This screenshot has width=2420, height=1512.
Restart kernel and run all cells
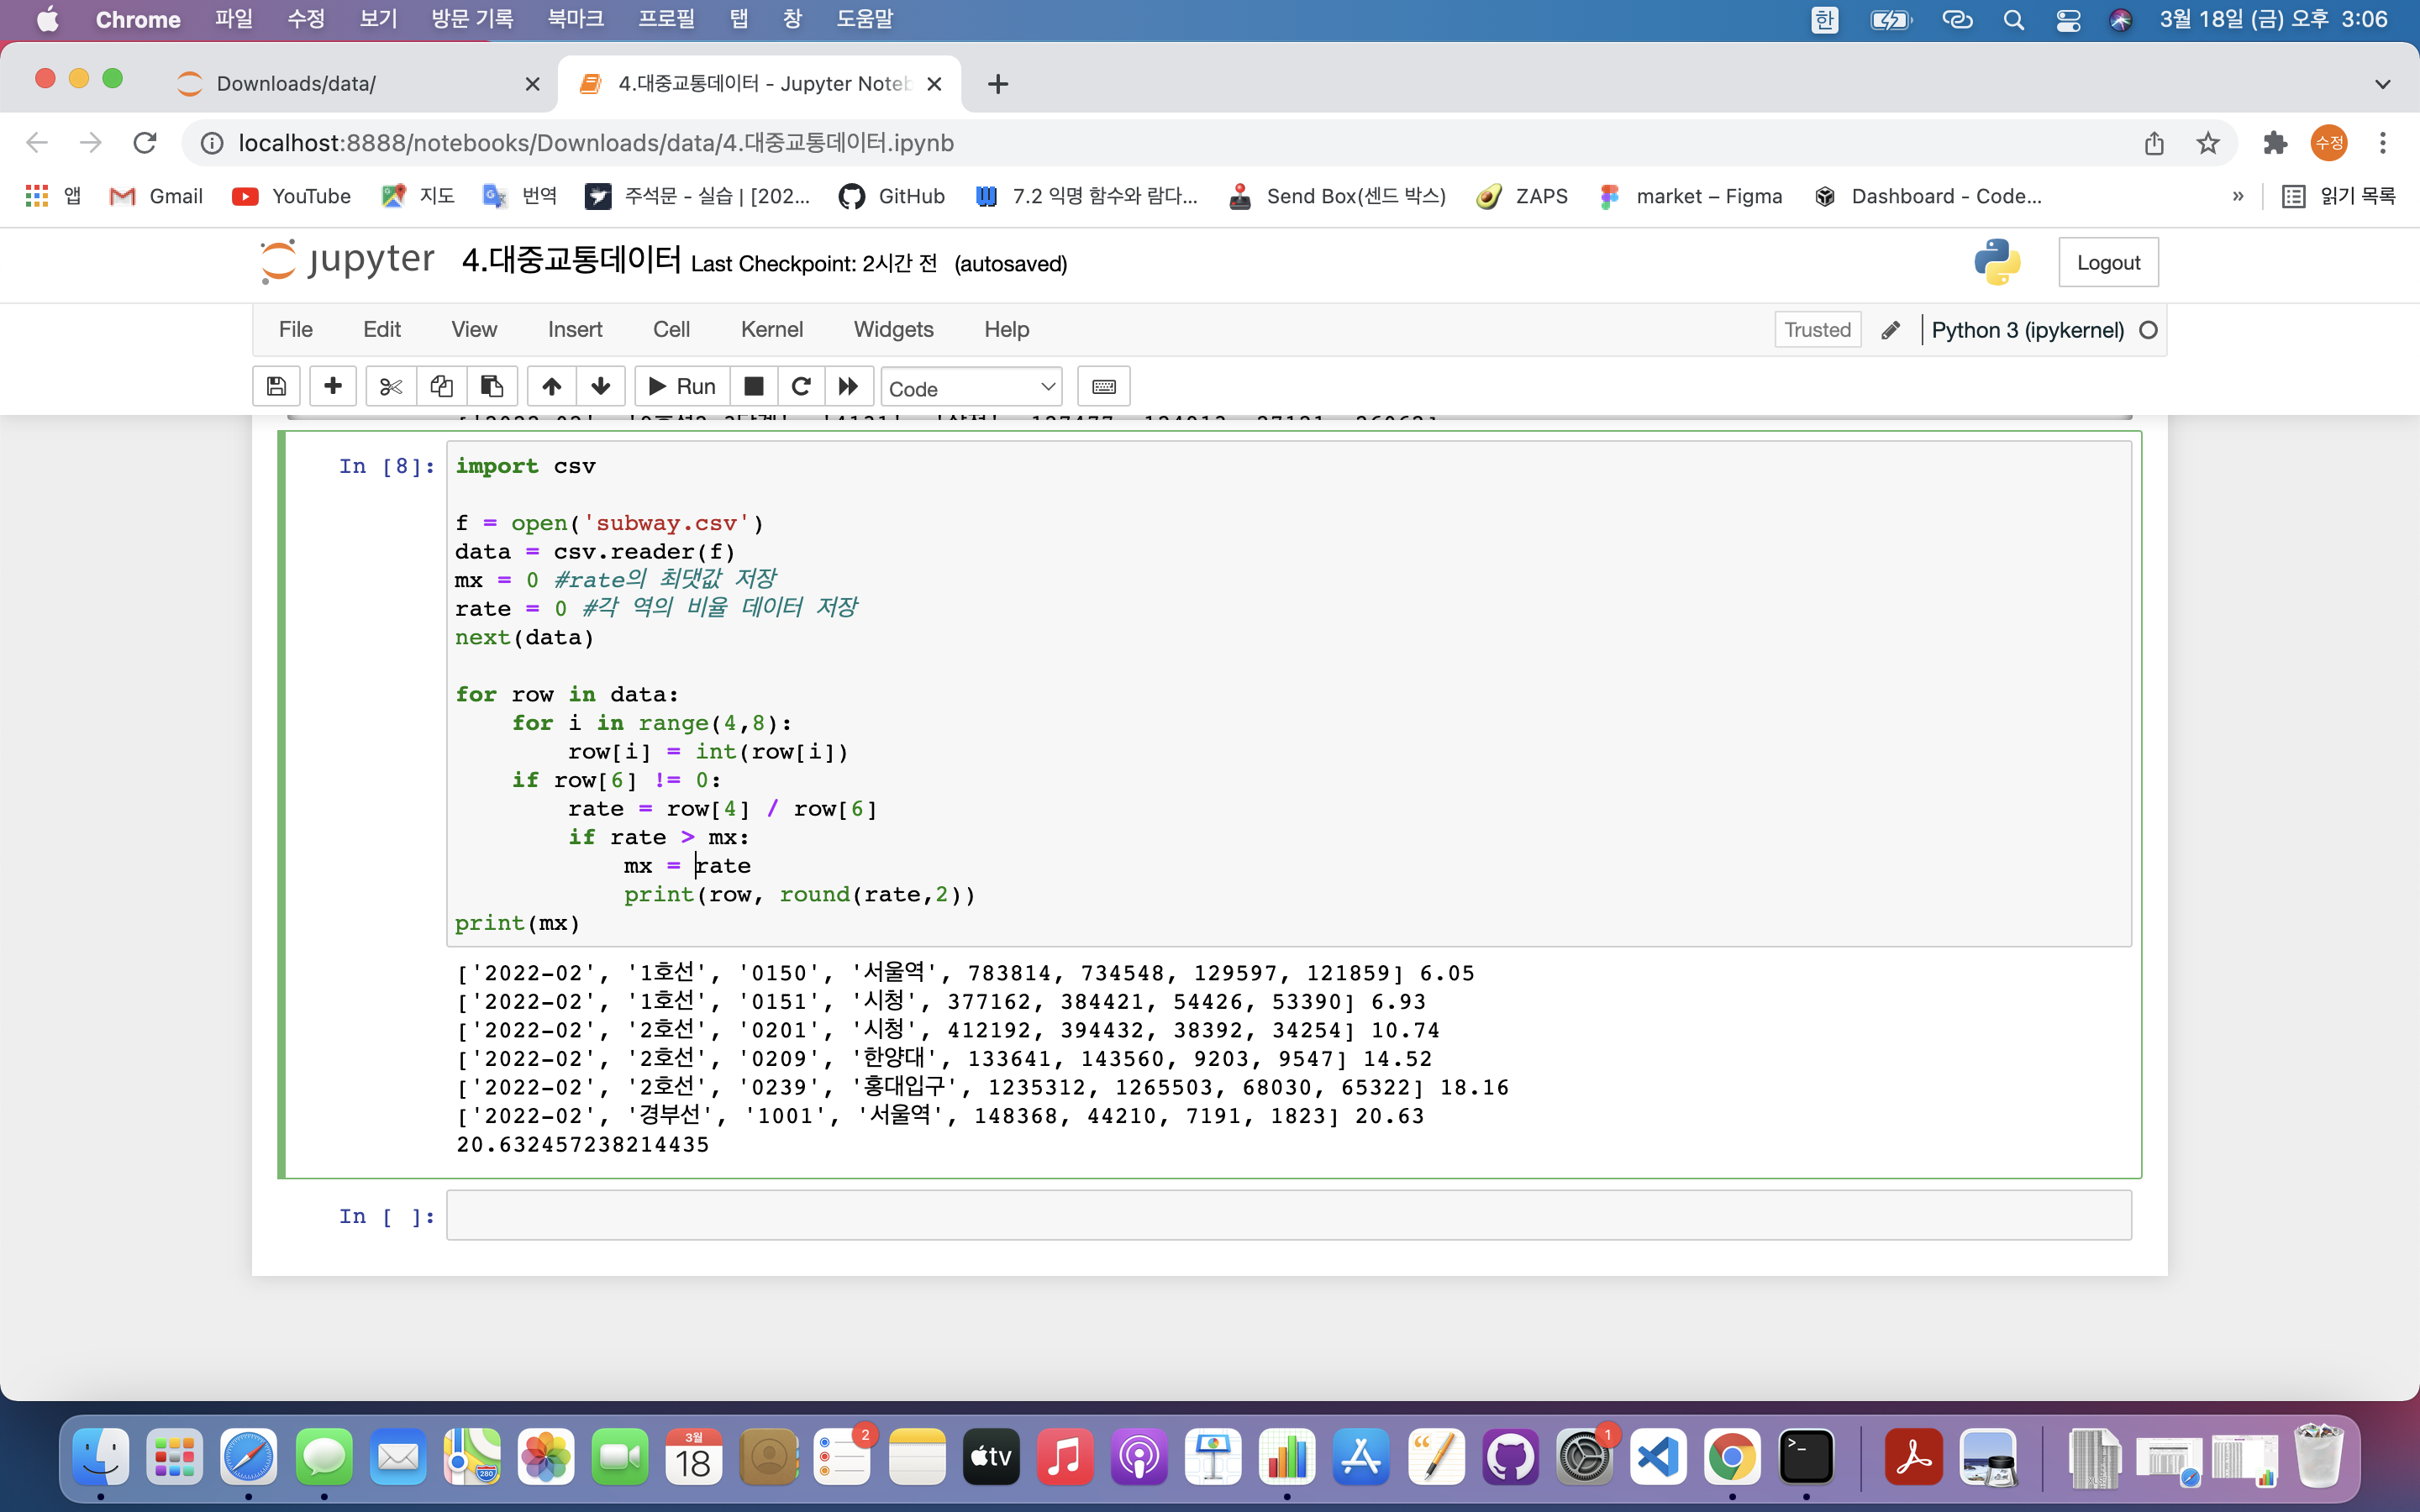pos(848,386)
